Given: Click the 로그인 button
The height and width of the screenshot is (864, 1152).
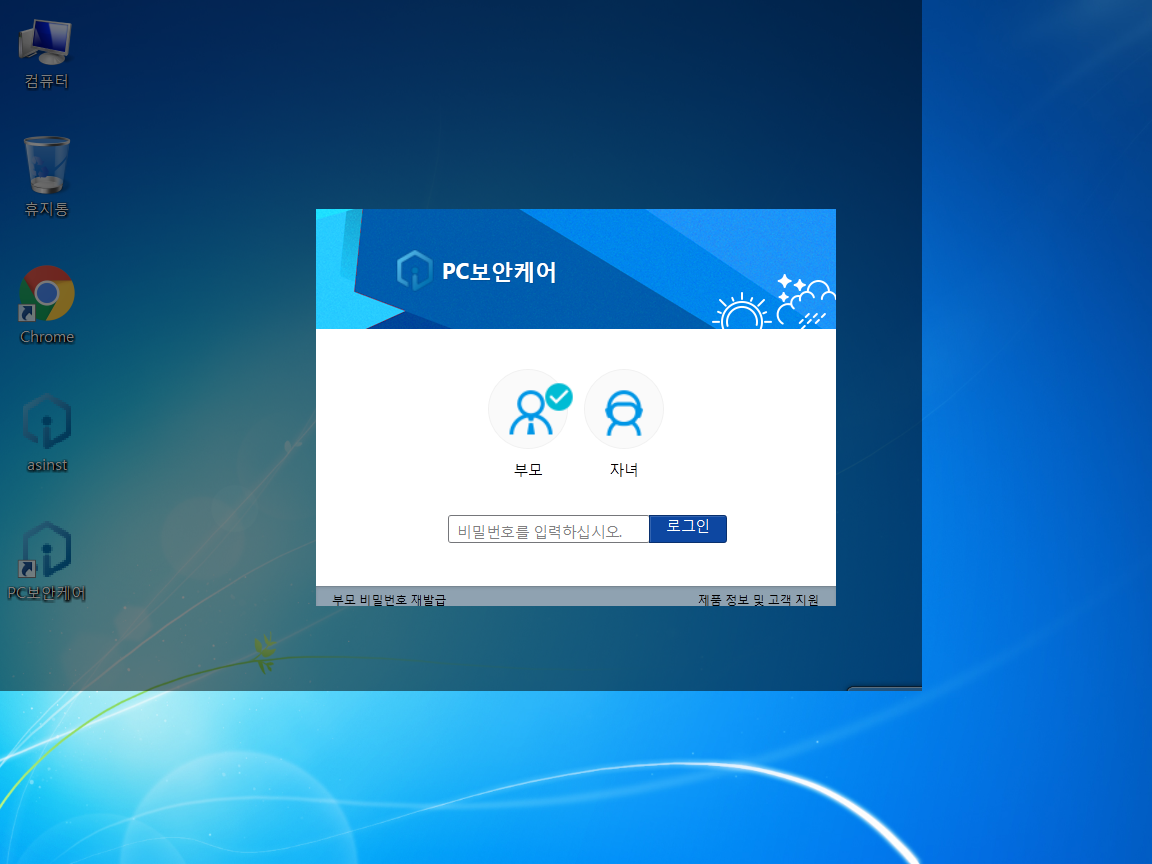Looking at the screenshot, I should tap(688, 529).
